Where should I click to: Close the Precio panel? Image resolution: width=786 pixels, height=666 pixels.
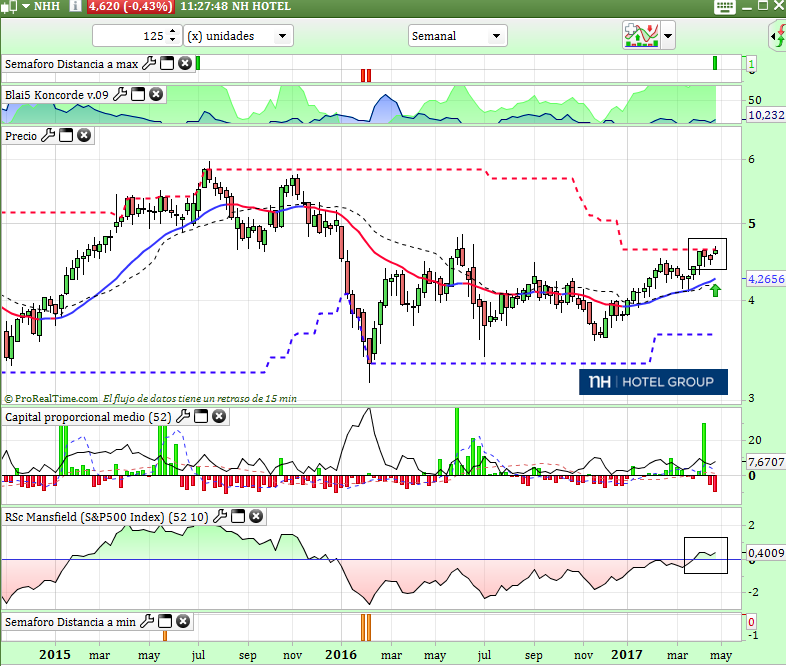tap(84, 135)
